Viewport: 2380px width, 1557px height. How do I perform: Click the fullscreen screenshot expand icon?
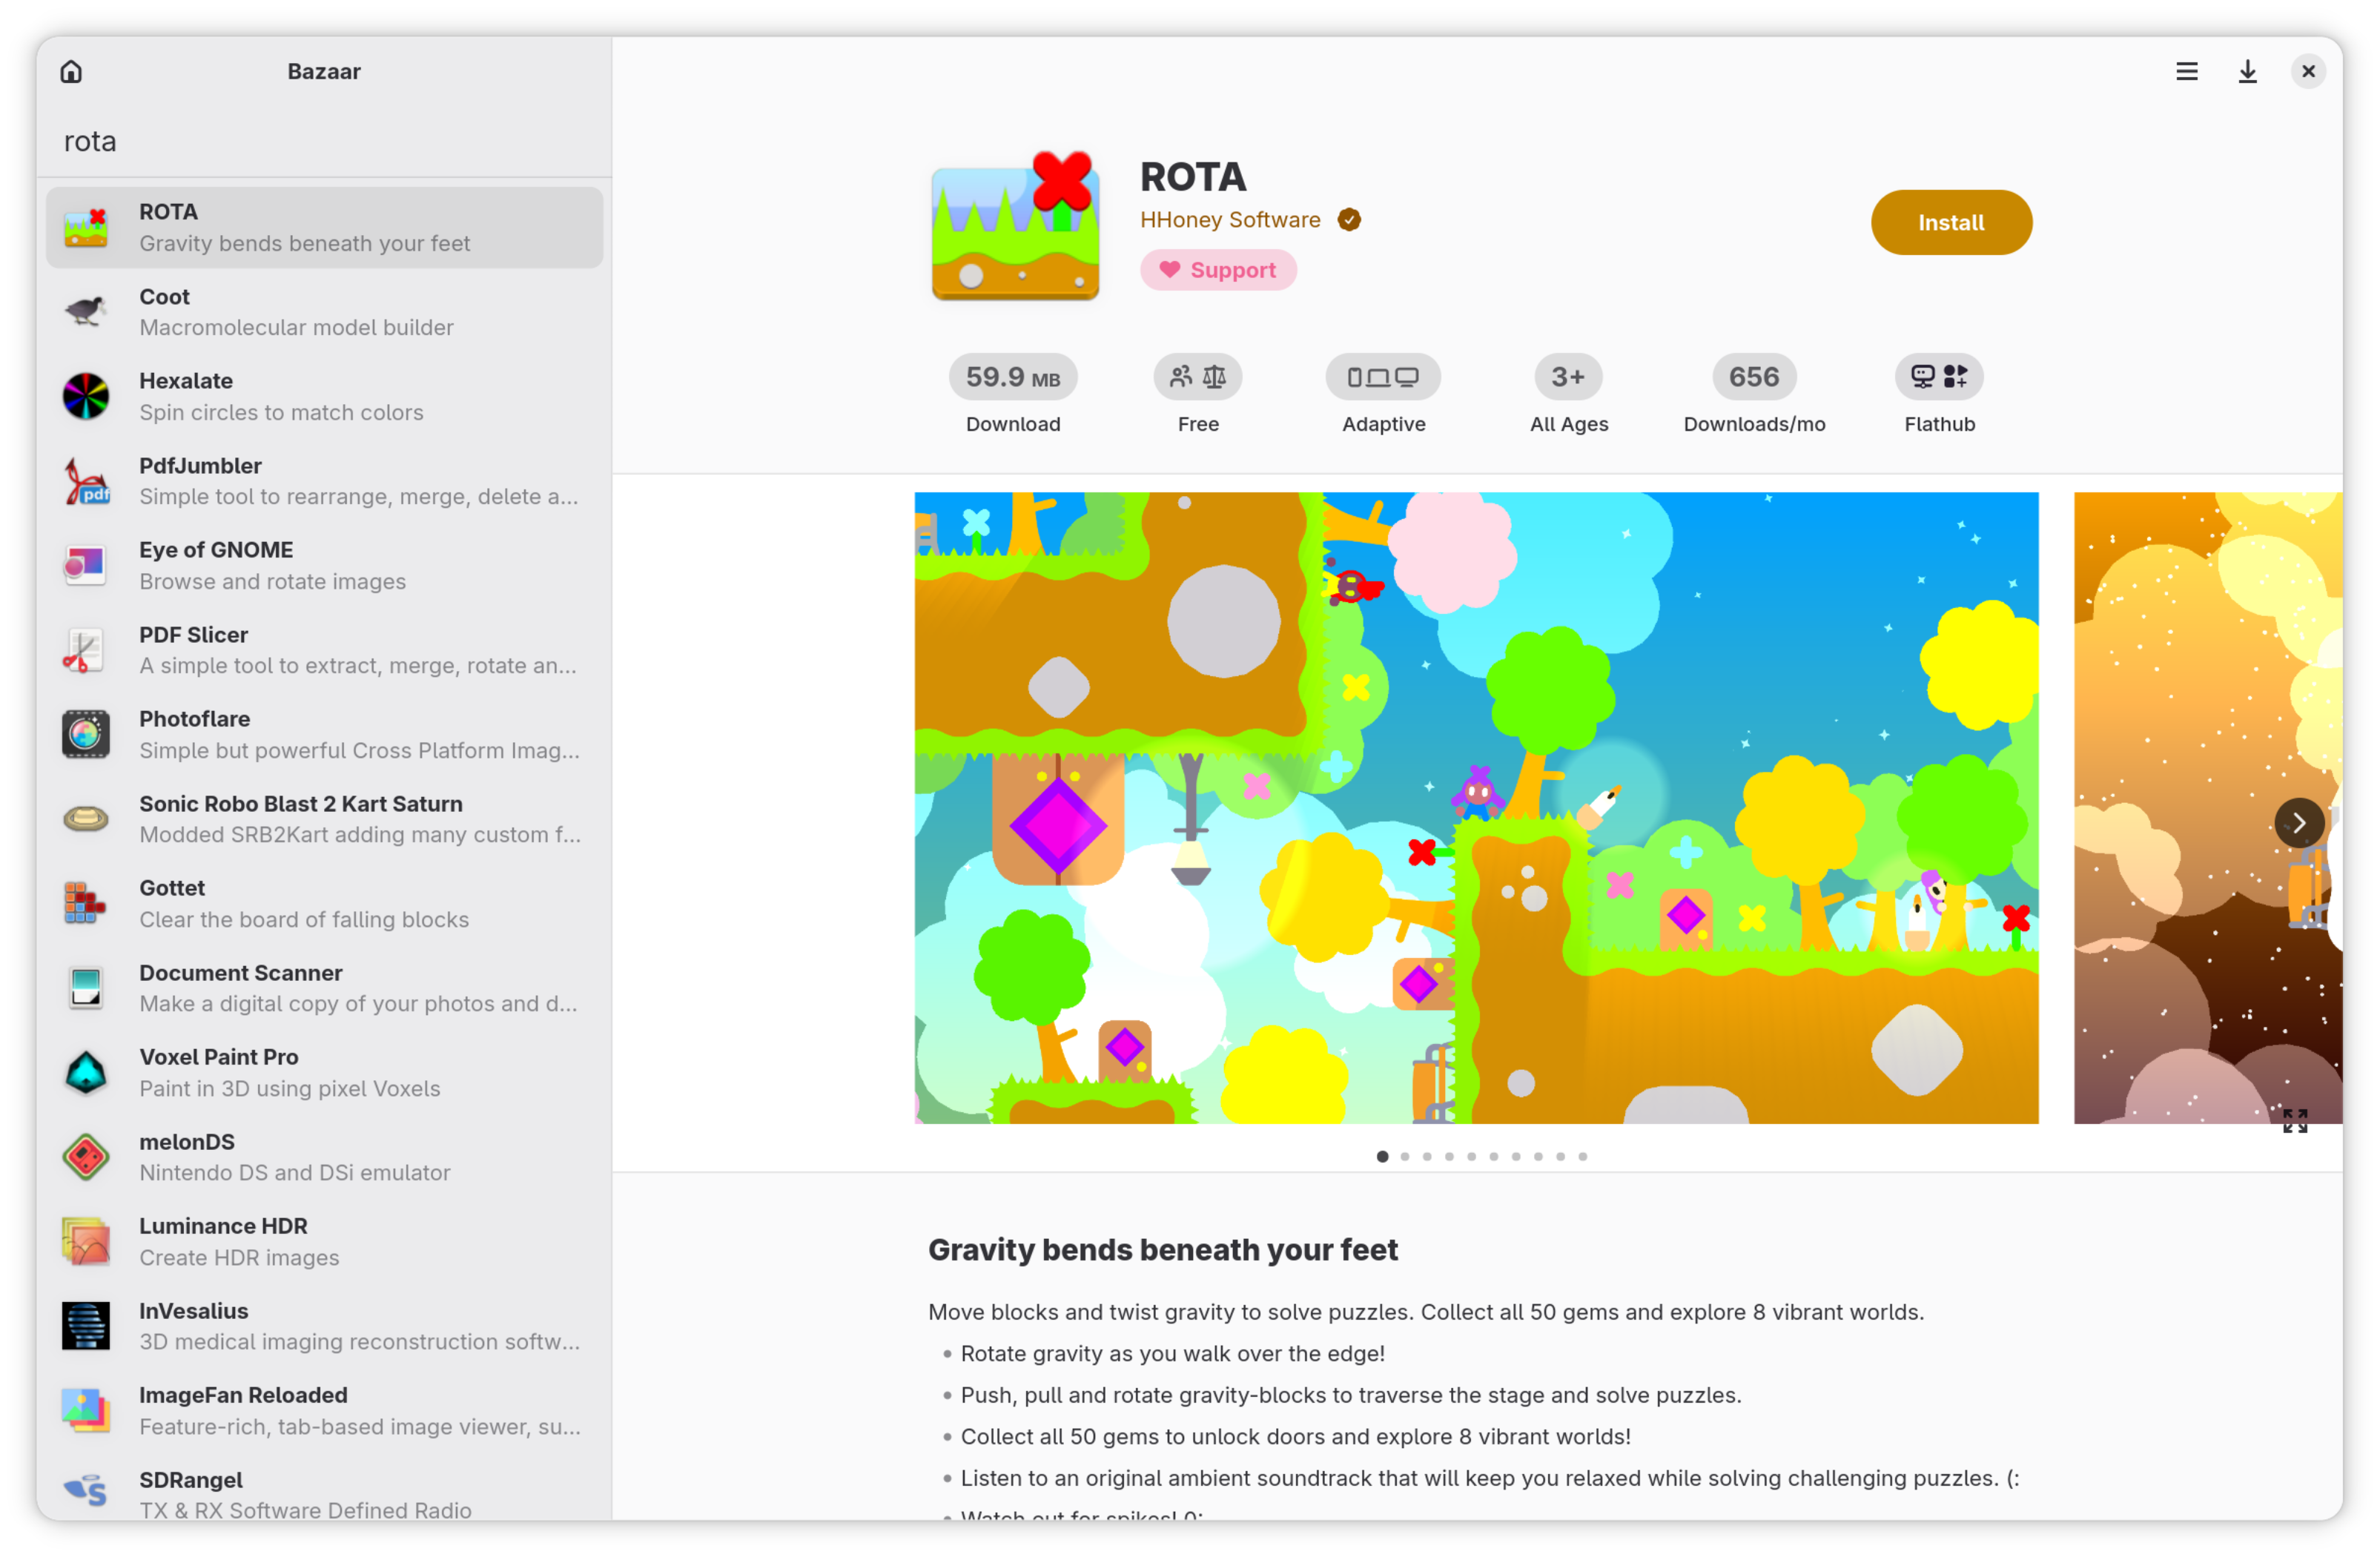coord(2294,1120)
